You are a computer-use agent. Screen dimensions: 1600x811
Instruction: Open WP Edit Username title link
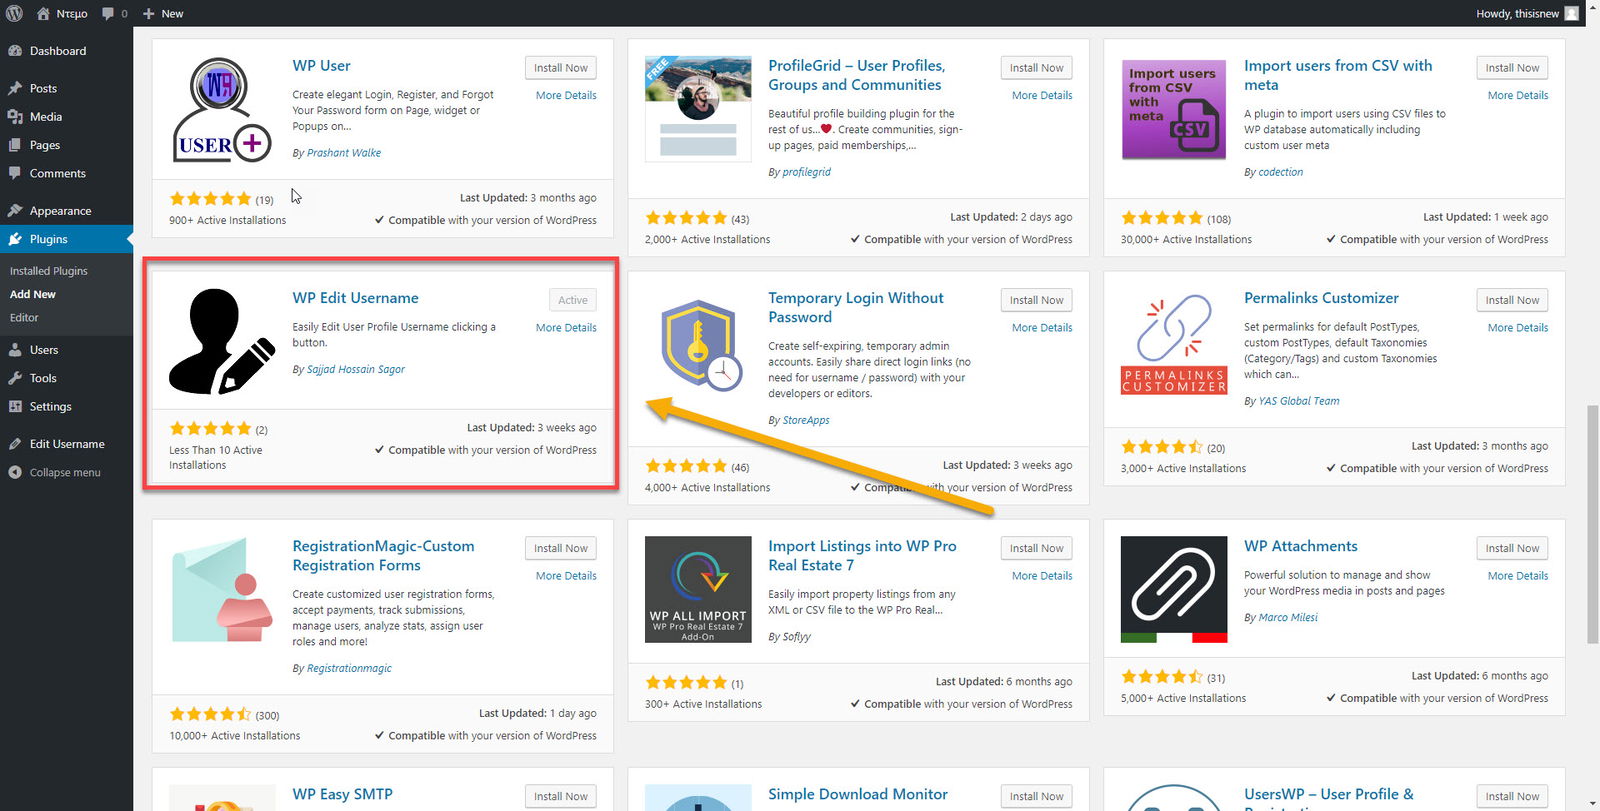355,298
